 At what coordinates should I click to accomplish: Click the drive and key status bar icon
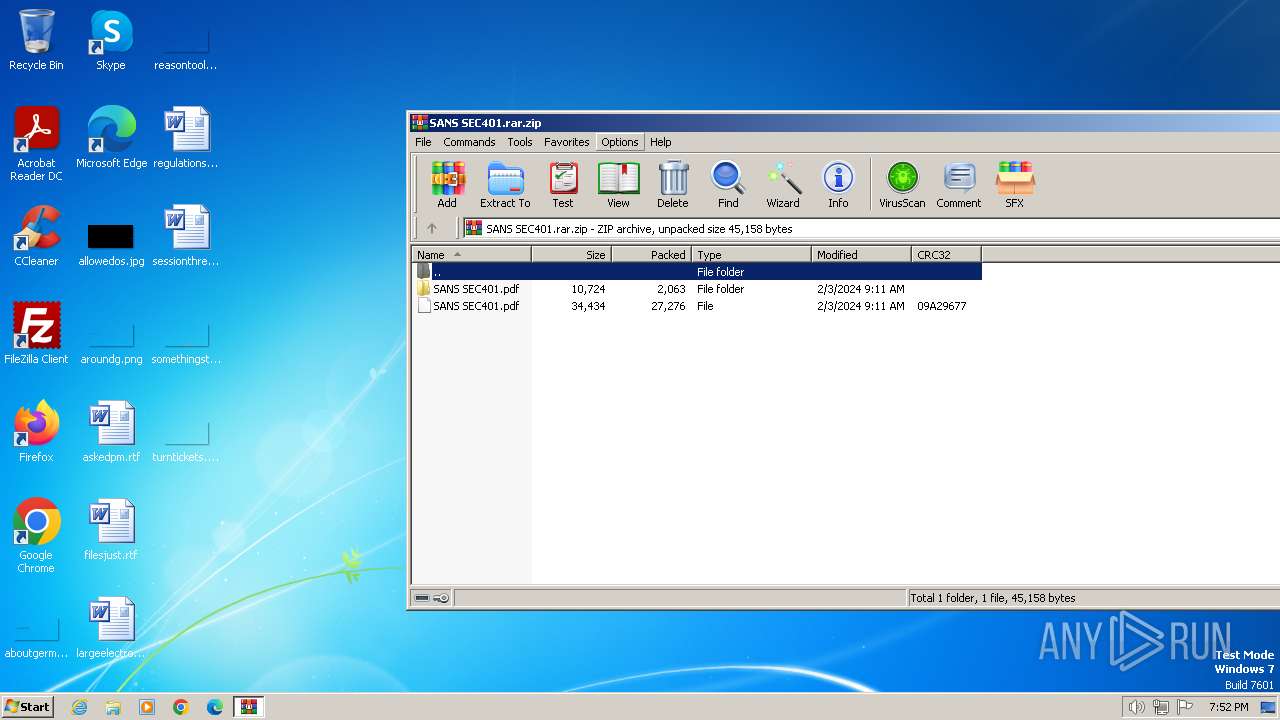pyautogui.click(x=432, y=598)
